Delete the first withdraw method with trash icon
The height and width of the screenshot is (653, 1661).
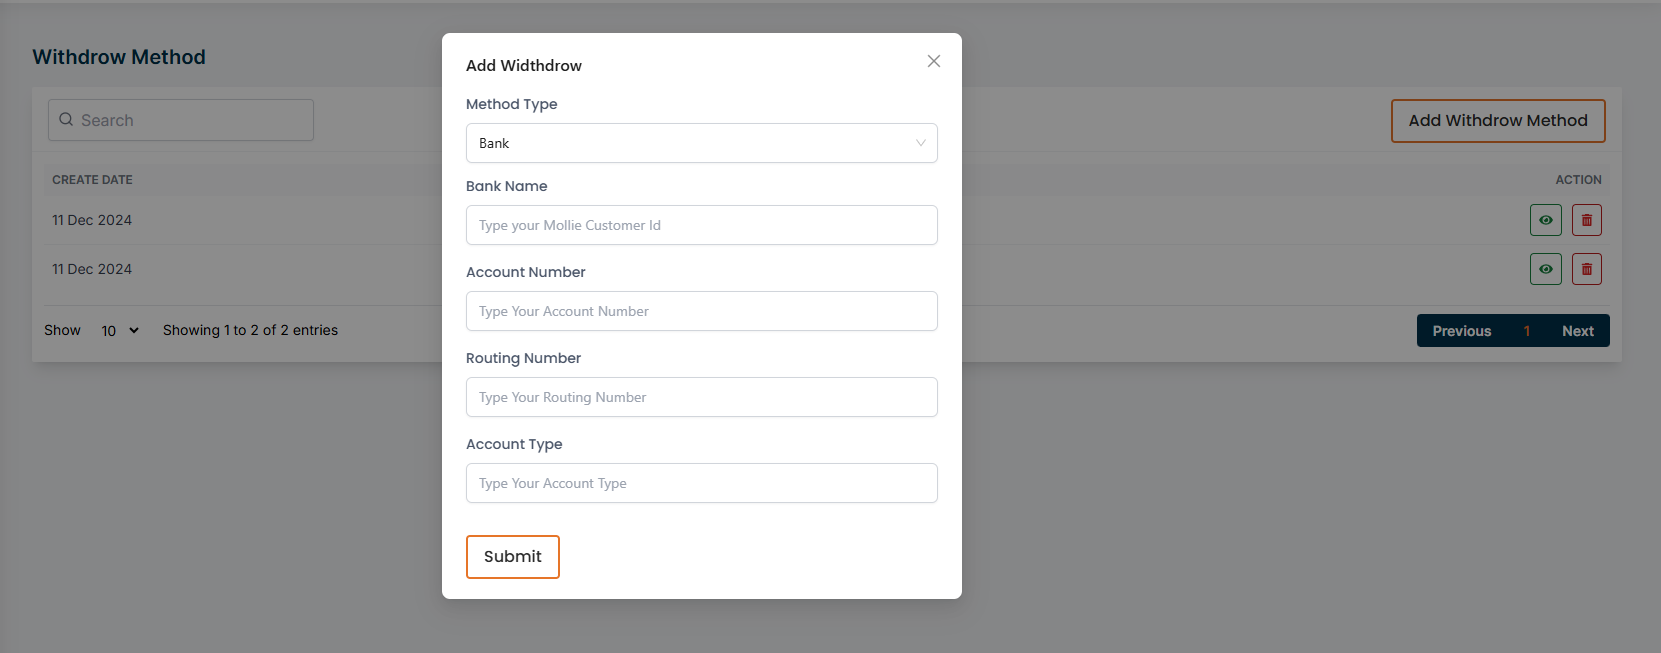tap(1586, 220)
